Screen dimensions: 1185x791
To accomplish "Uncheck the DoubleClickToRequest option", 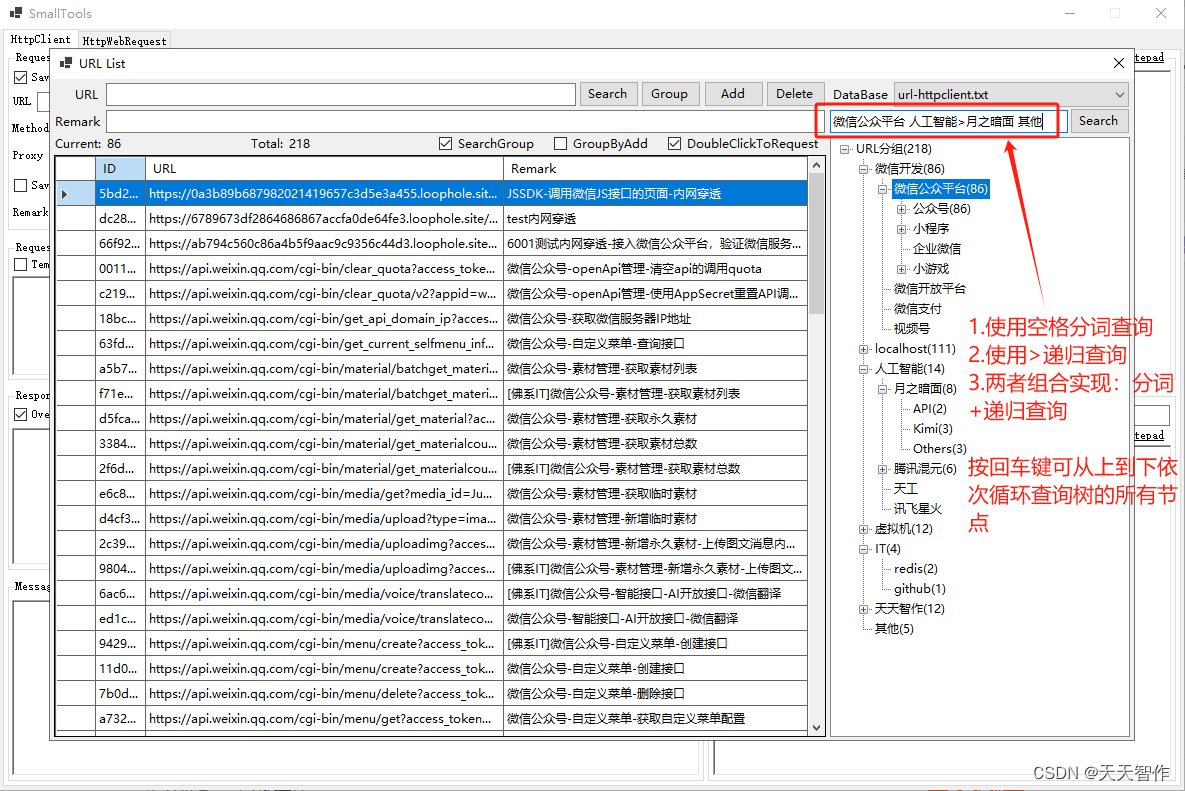I will pyautogui.click(x=674, y=143).
